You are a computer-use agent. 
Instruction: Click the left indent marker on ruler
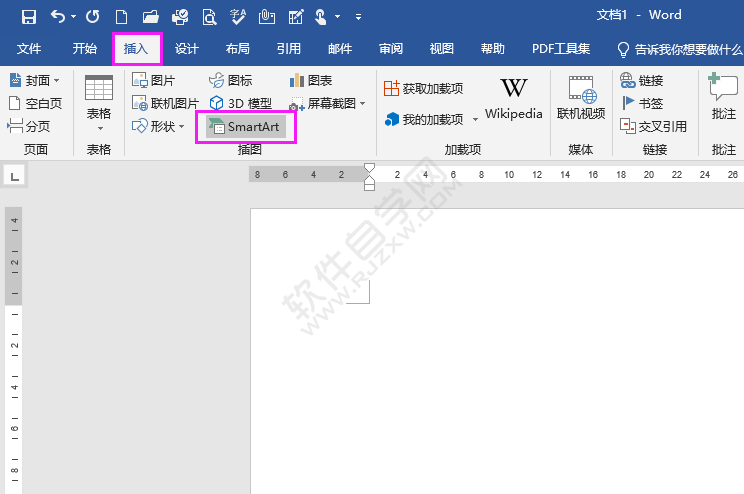[369, 186]
